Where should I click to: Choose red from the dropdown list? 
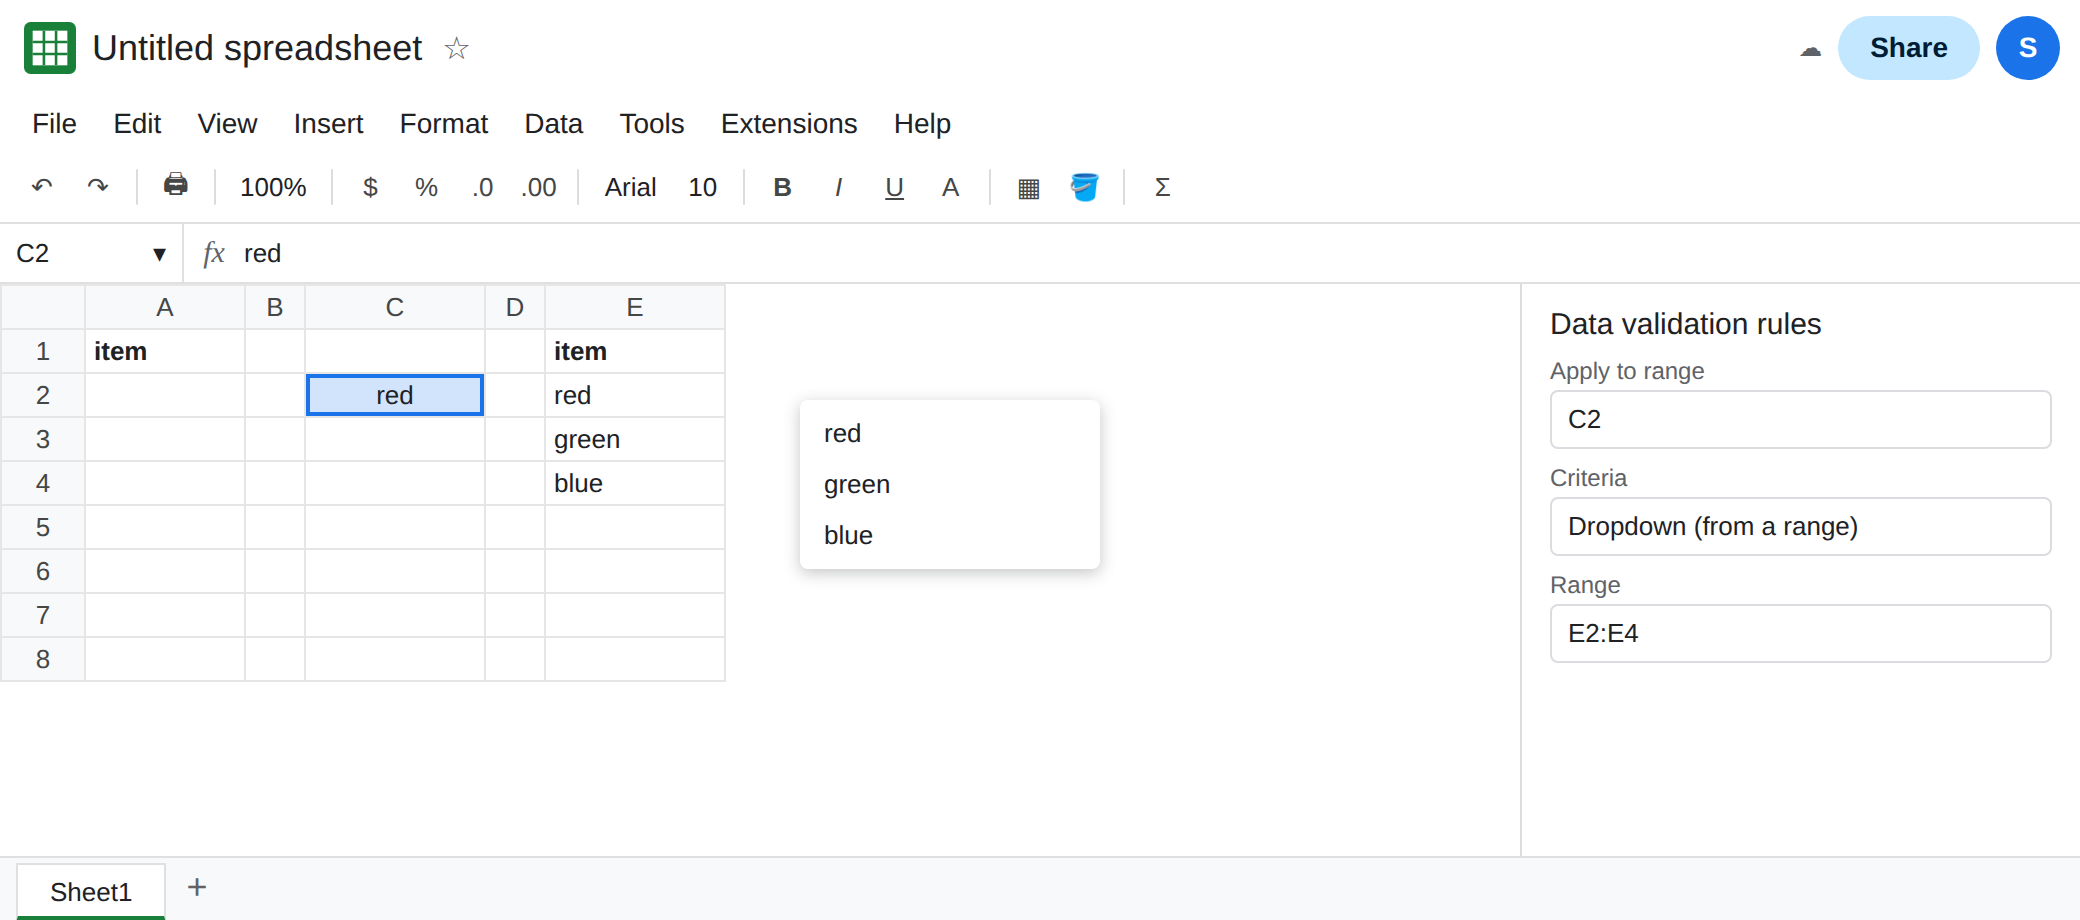tap(950, 433)
